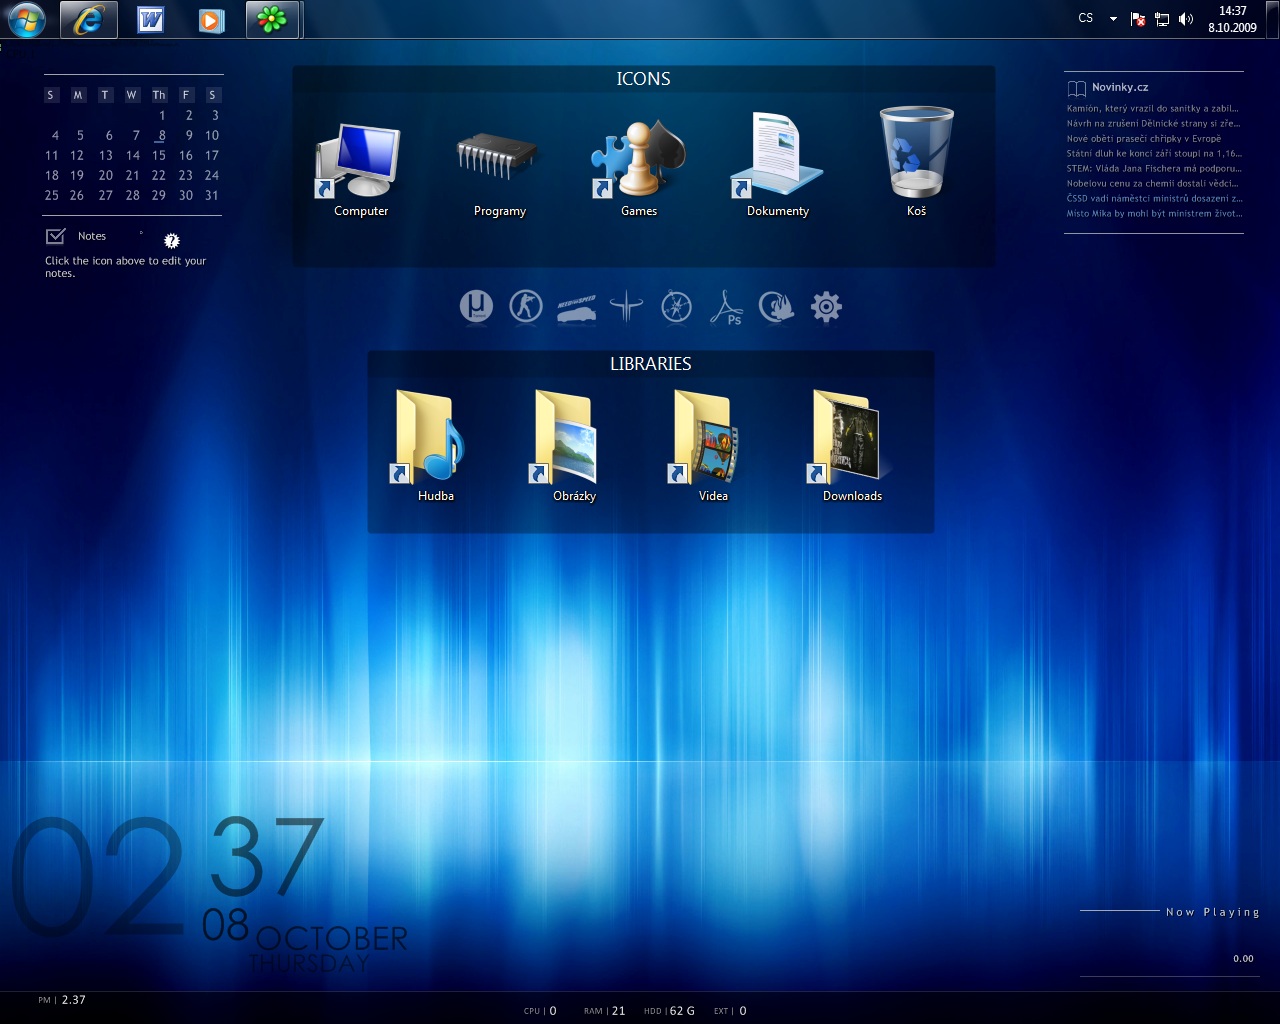
Task: Open the Windows Start menu
Action: pos(26,20)
